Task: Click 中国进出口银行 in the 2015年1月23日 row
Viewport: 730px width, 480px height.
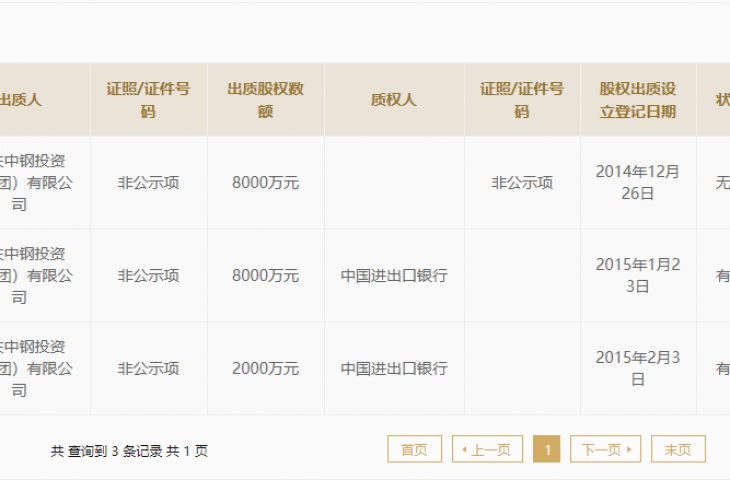Action: pos(394,275)
